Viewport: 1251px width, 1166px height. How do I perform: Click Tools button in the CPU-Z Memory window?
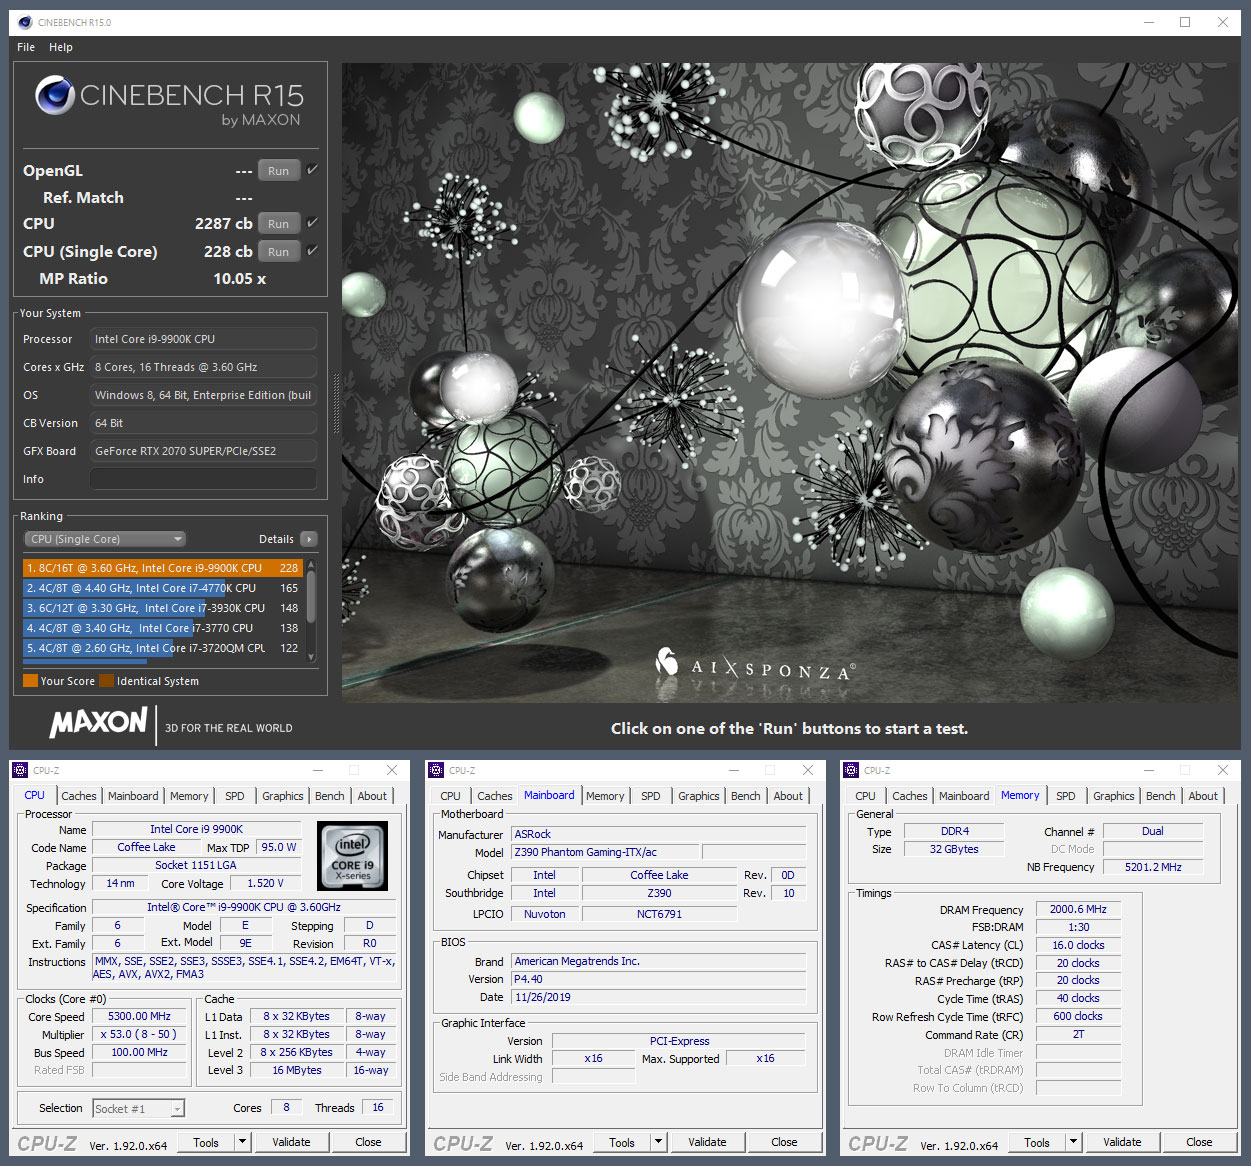1037,1142
